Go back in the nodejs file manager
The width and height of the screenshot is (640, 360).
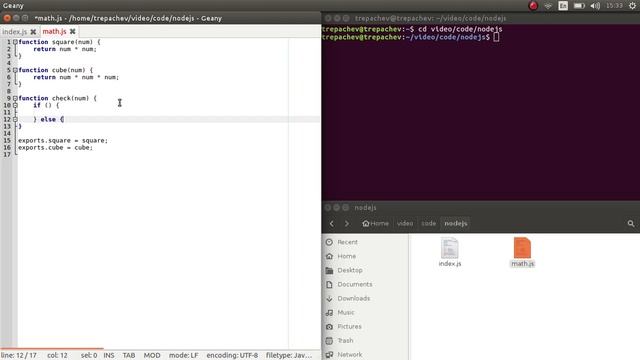click(x=332, y=223)
